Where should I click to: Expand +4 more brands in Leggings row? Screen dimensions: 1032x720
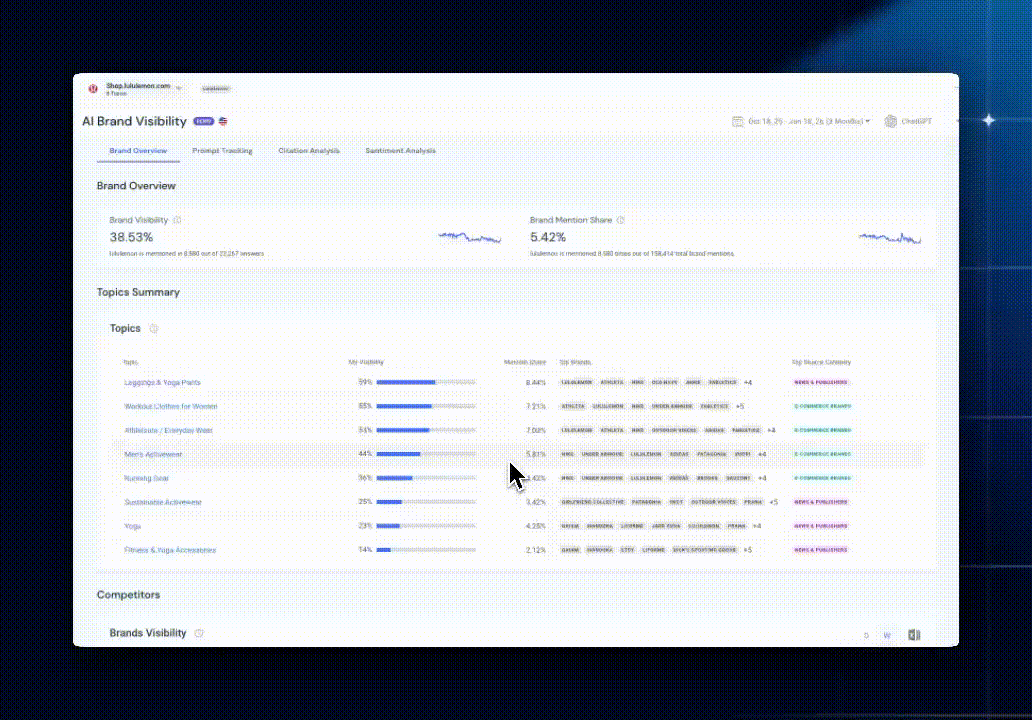click(748, 382)
